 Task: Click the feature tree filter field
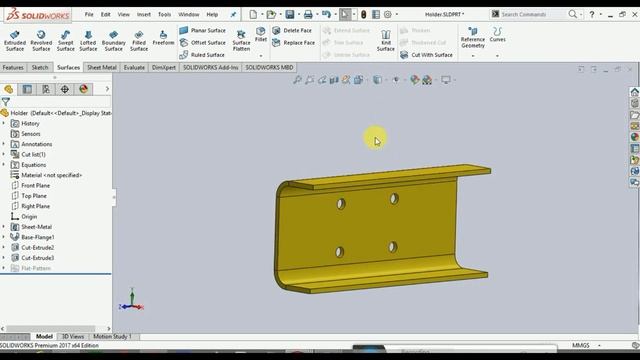[60, 101]
